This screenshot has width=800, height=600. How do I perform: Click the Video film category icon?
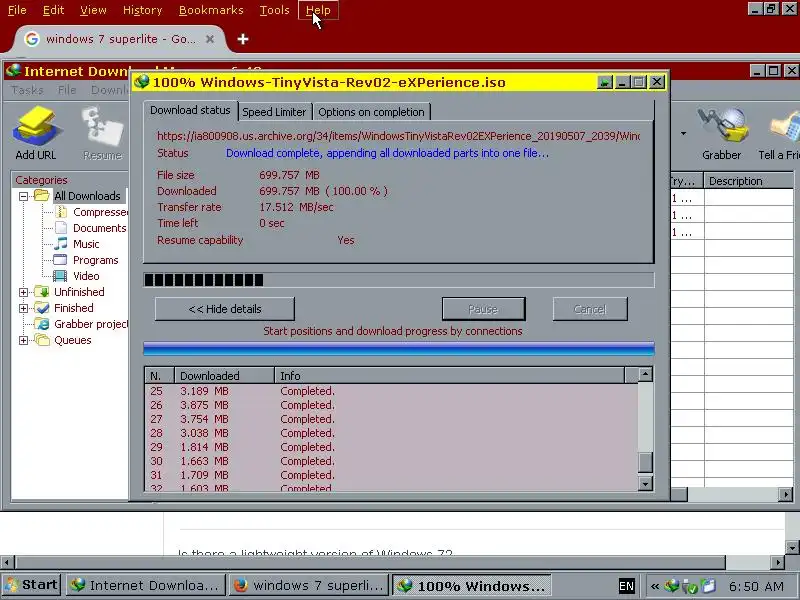pos(60,276)
